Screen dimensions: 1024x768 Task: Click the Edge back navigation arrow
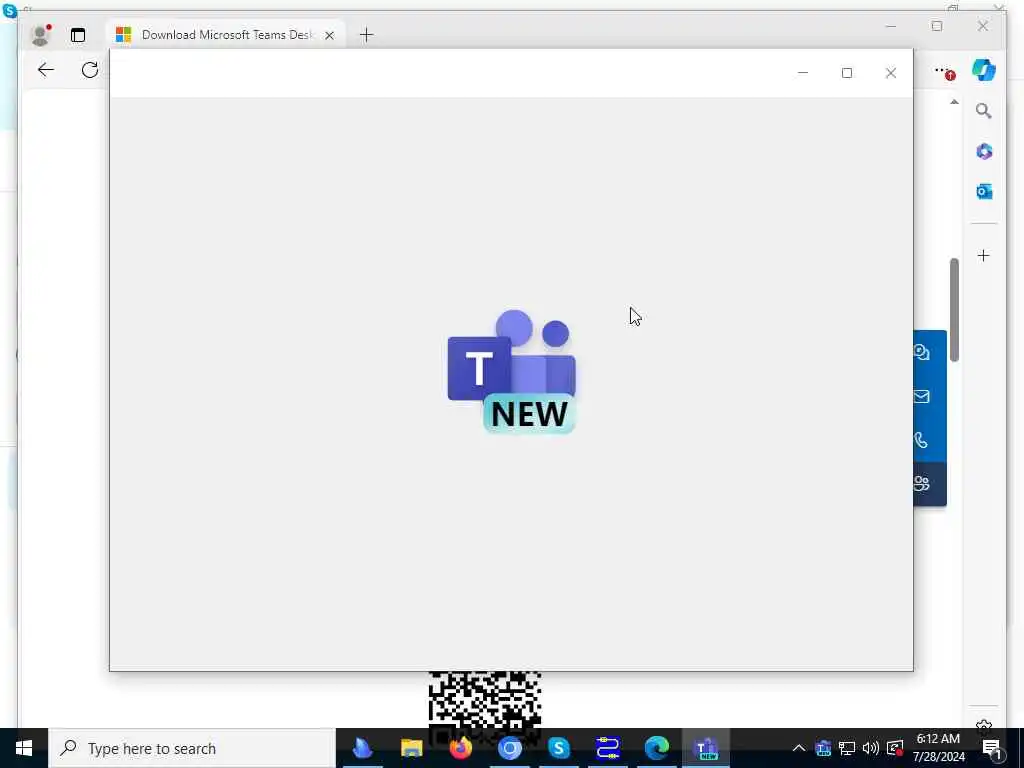46,70
